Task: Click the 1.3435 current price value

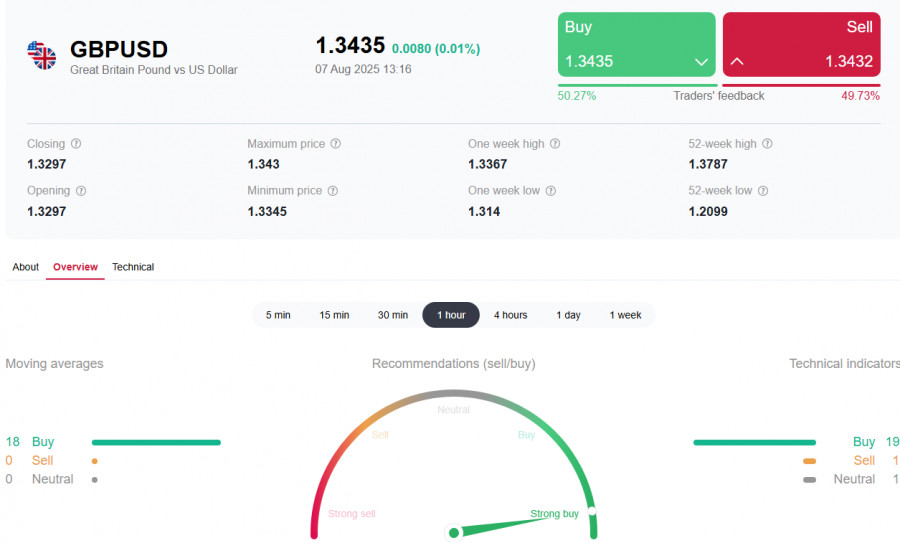Action: [x=350, y=45]
